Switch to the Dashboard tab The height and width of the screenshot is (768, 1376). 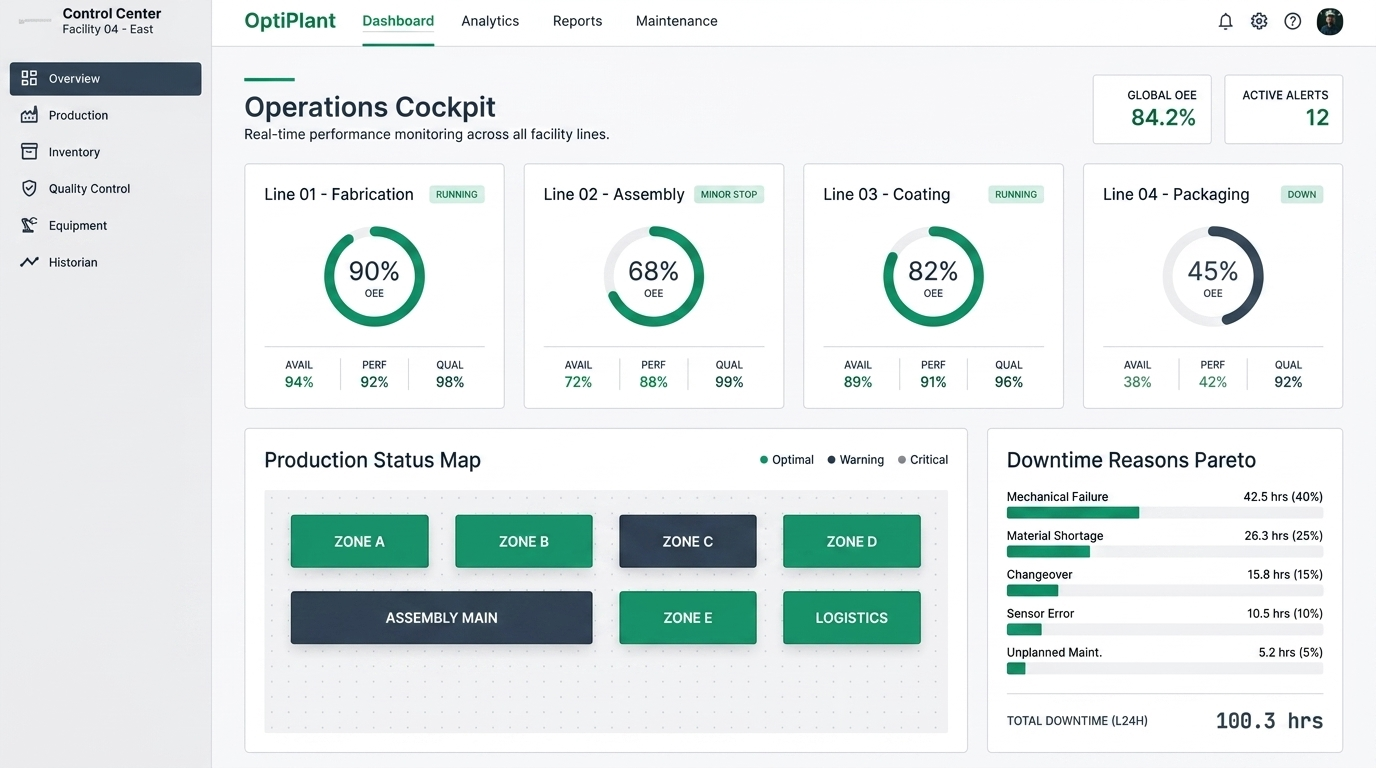click(x=398, y=21)
